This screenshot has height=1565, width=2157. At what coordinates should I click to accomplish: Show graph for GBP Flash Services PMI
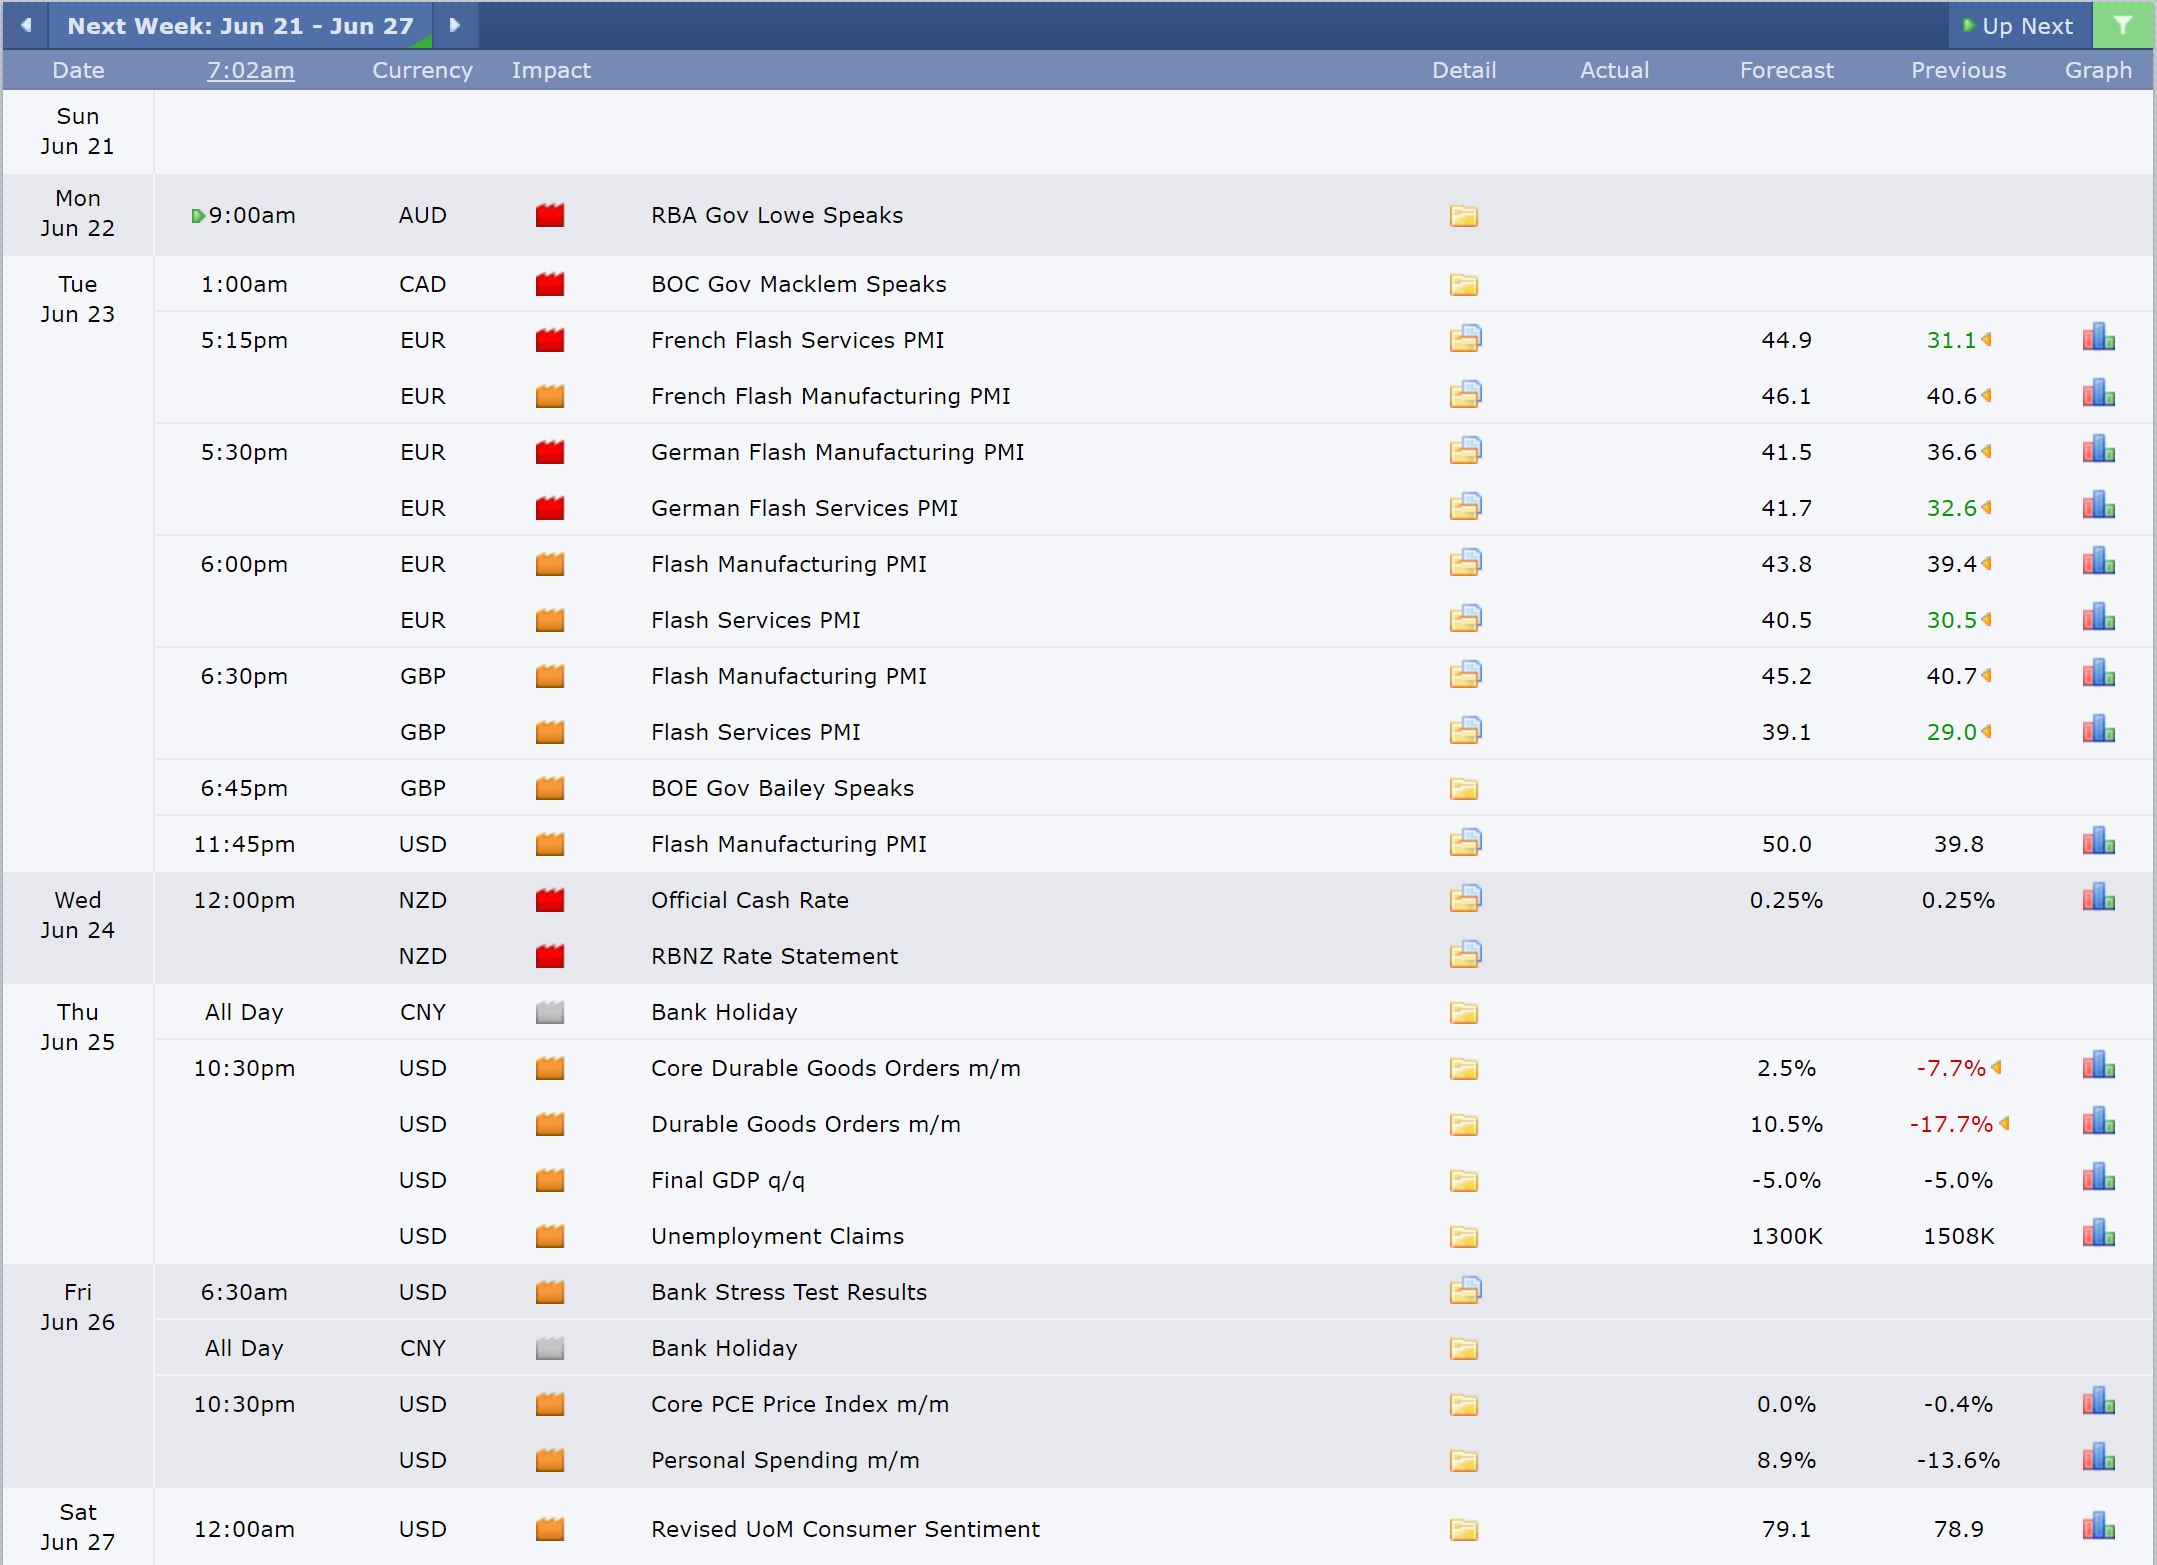pos(2098,729)
